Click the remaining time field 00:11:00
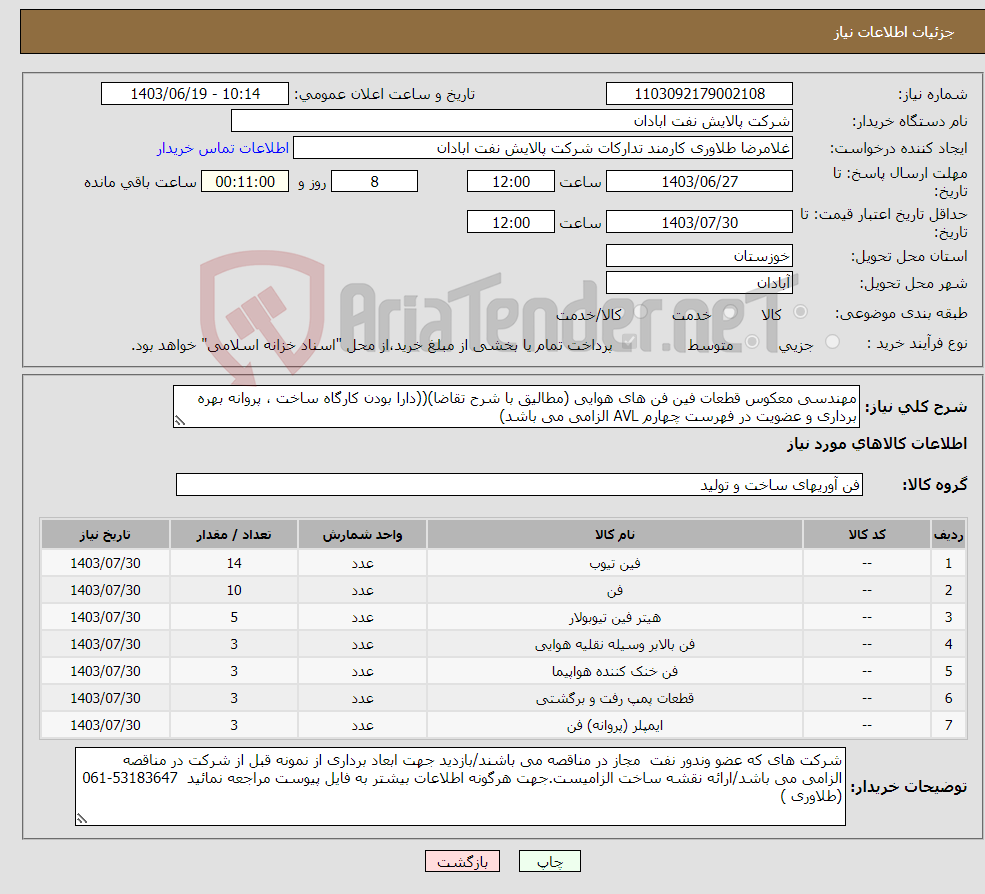This screenshot has height=894, width=985. pyautogui.click(x=245, y=182)
